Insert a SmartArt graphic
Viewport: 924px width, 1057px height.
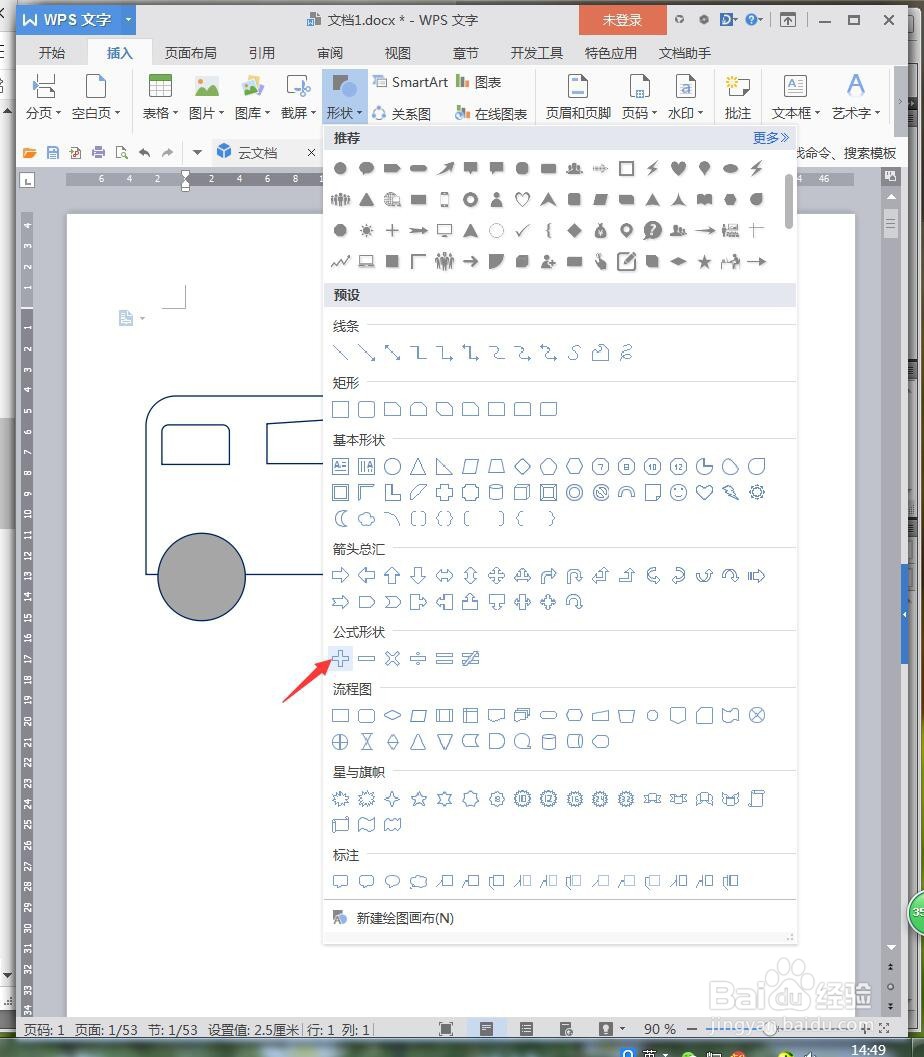410,82
